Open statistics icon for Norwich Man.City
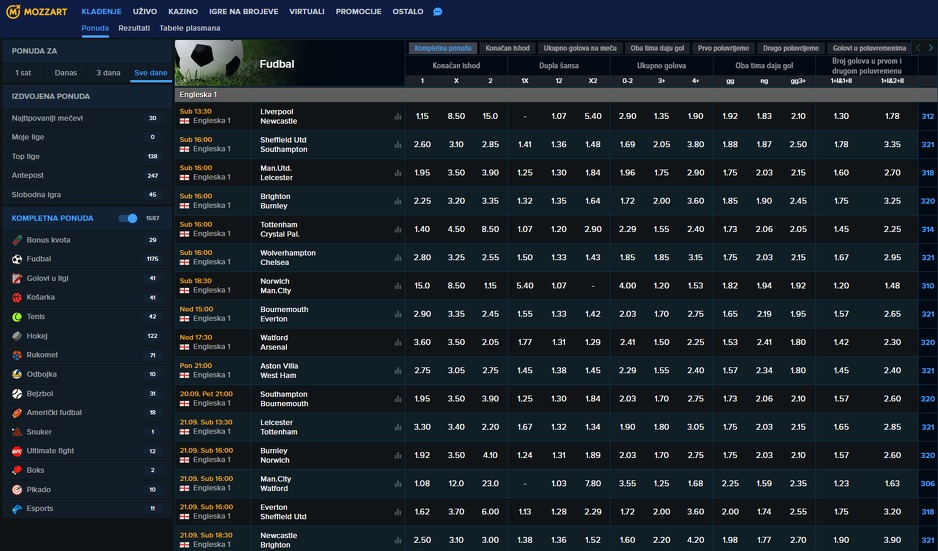 (398, 286)
